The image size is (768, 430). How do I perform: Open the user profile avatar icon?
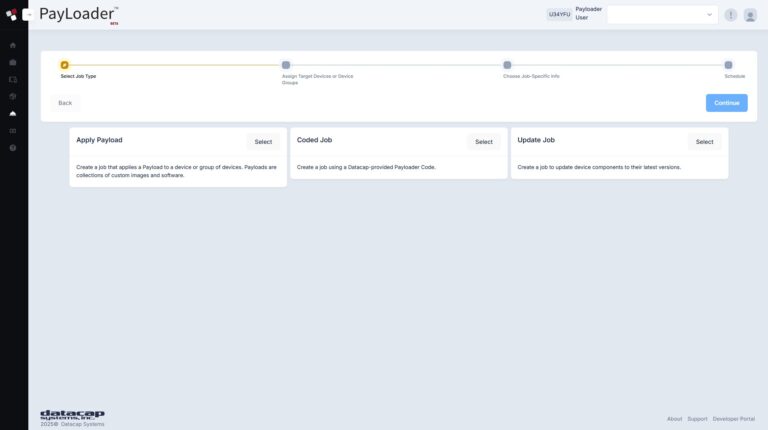[x=750, y=15]
